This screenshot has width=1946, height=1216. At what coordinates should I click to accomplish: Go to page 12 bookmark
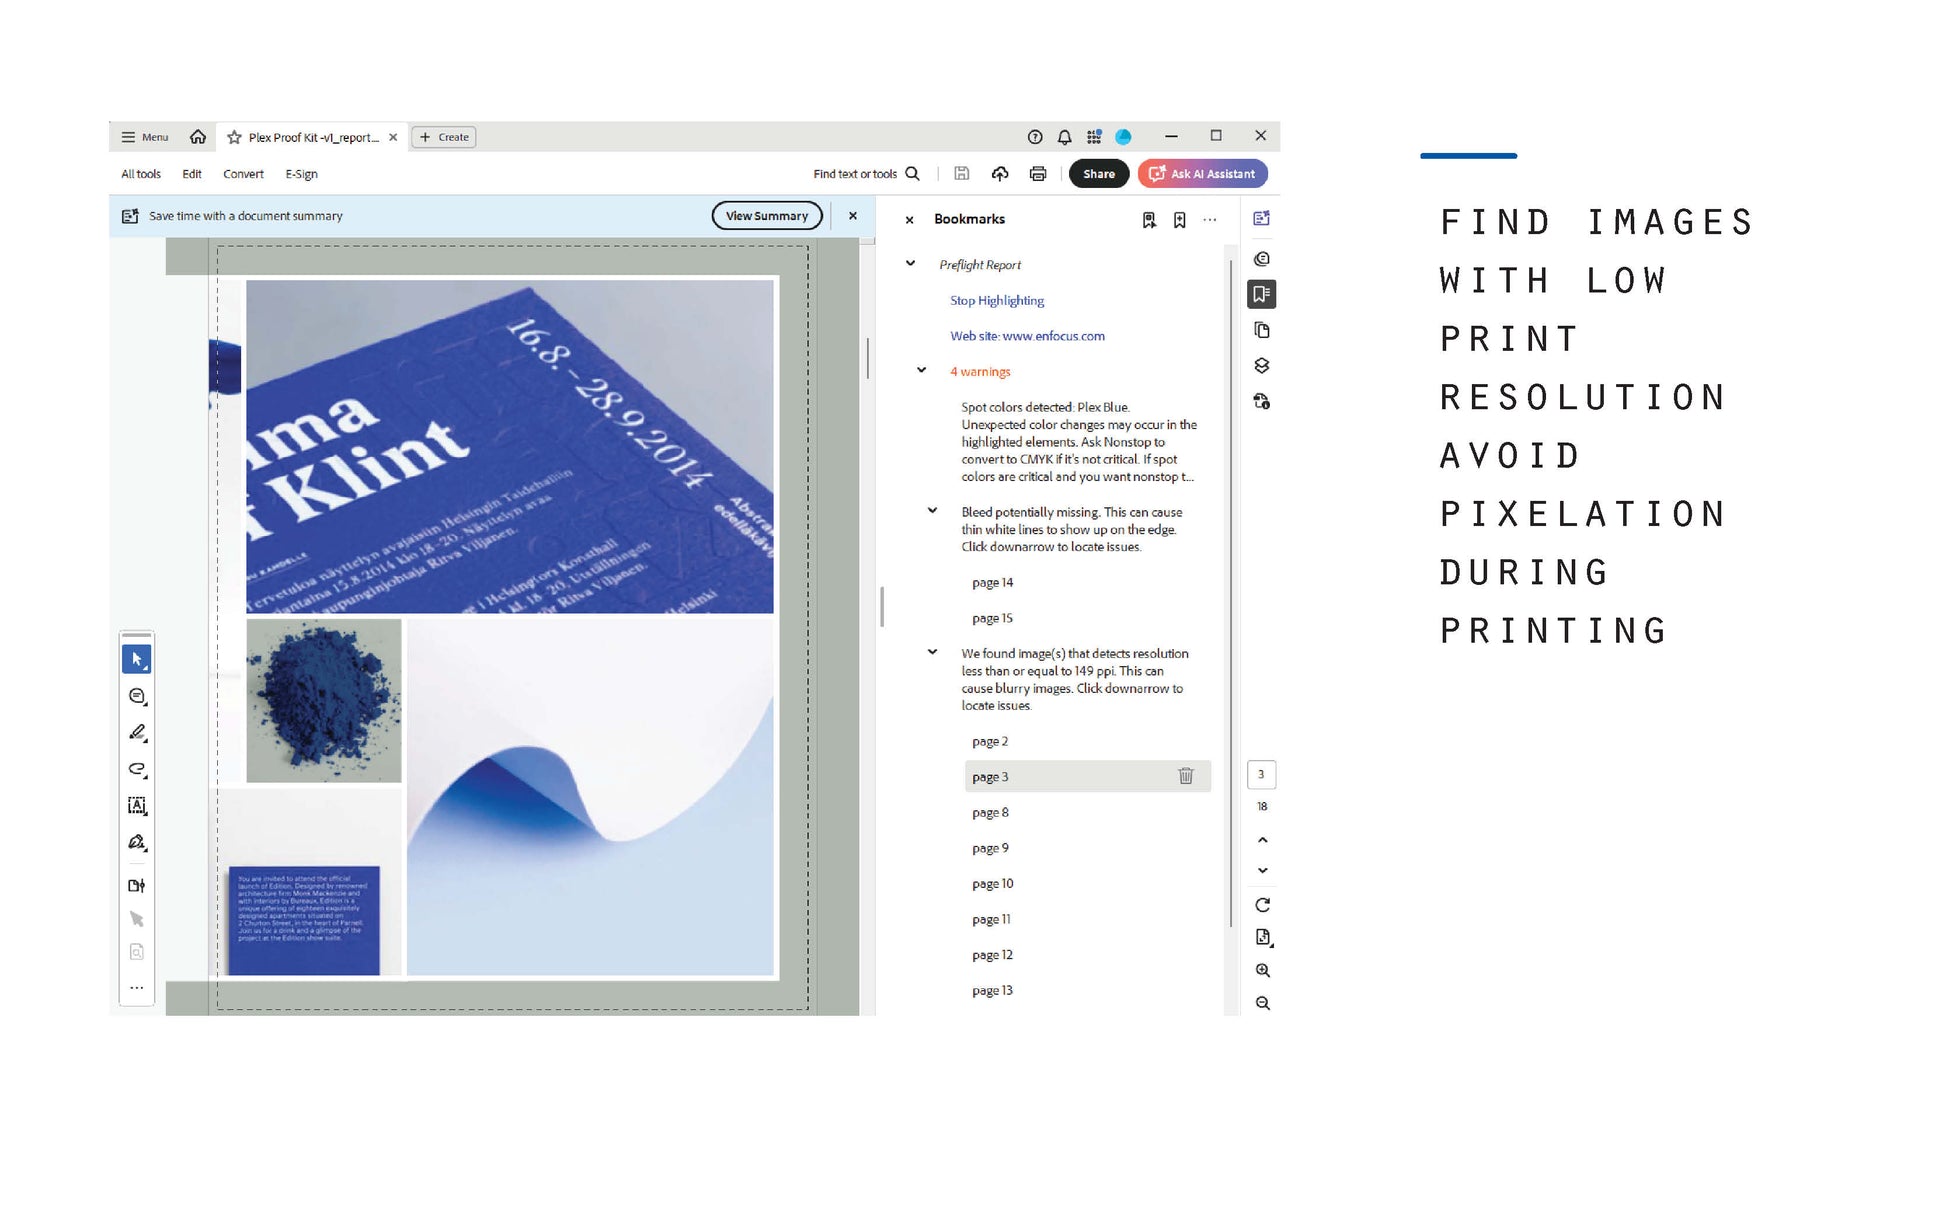[x=992, y=955]
